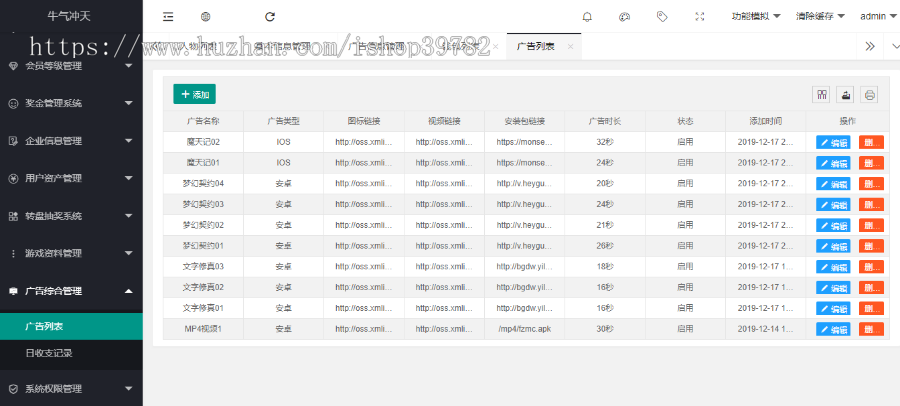Click the red delete button for MP4视频1
The image size is (900, 406).
pos(871,329)
